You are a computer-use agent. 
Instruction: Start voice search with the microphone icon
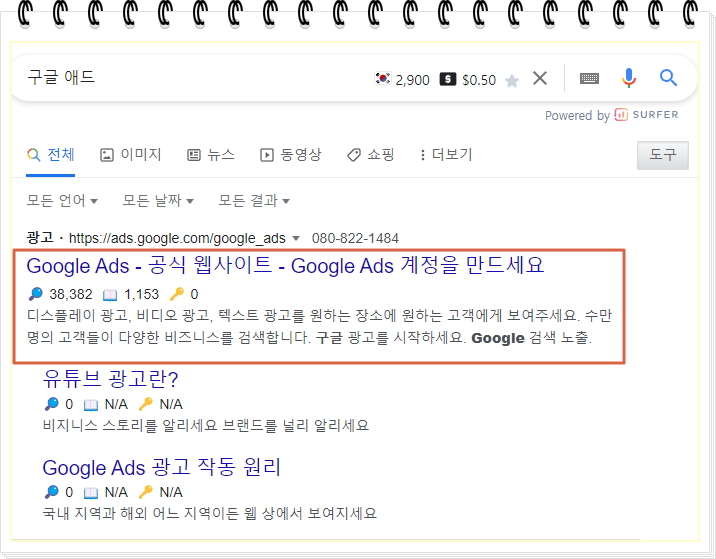[628, 78]
